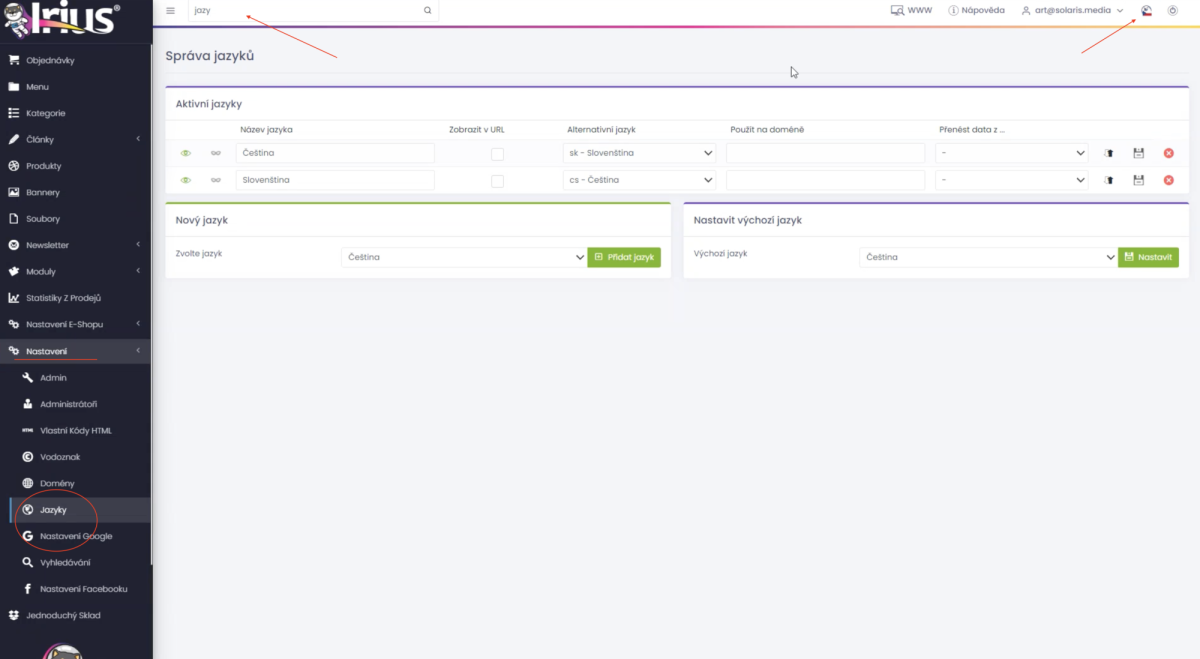The height and width of the screenshot is (659, 1200).
Task: Open Přenést data dropdown in Čeština row
Action: [1011, 153]
